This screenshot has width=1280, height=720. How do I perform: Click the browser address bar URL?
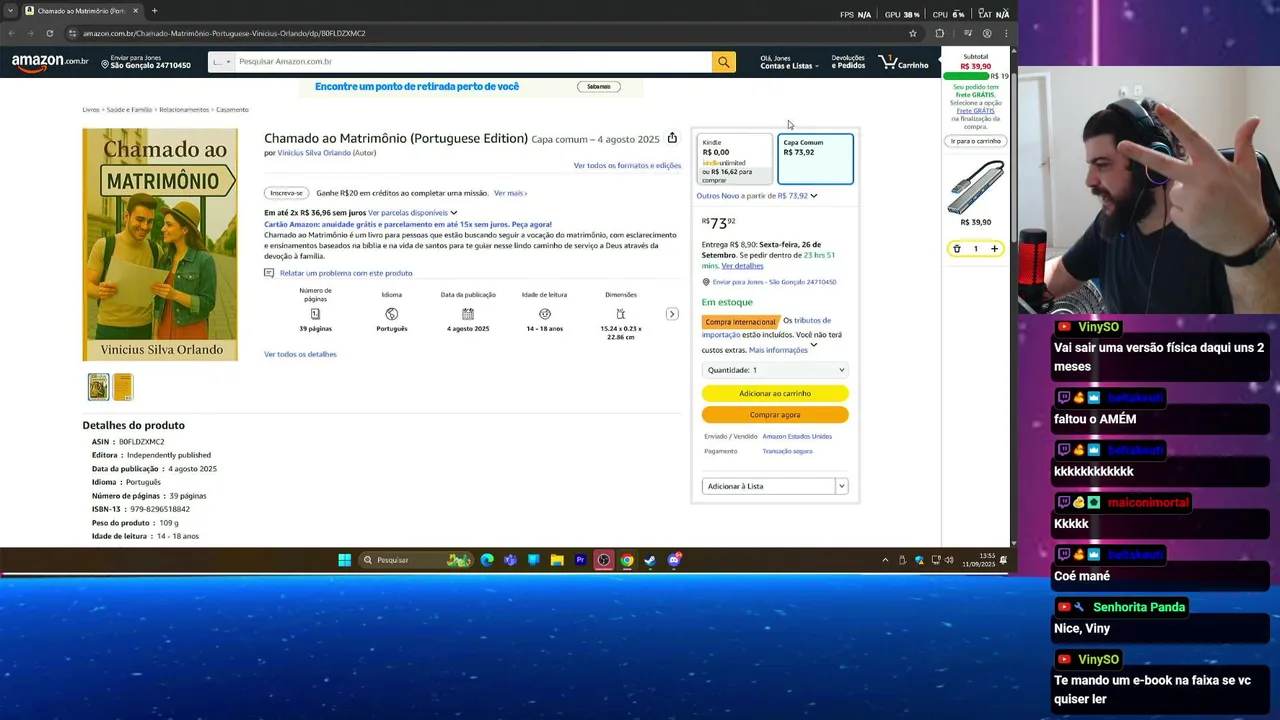(224, 33)
